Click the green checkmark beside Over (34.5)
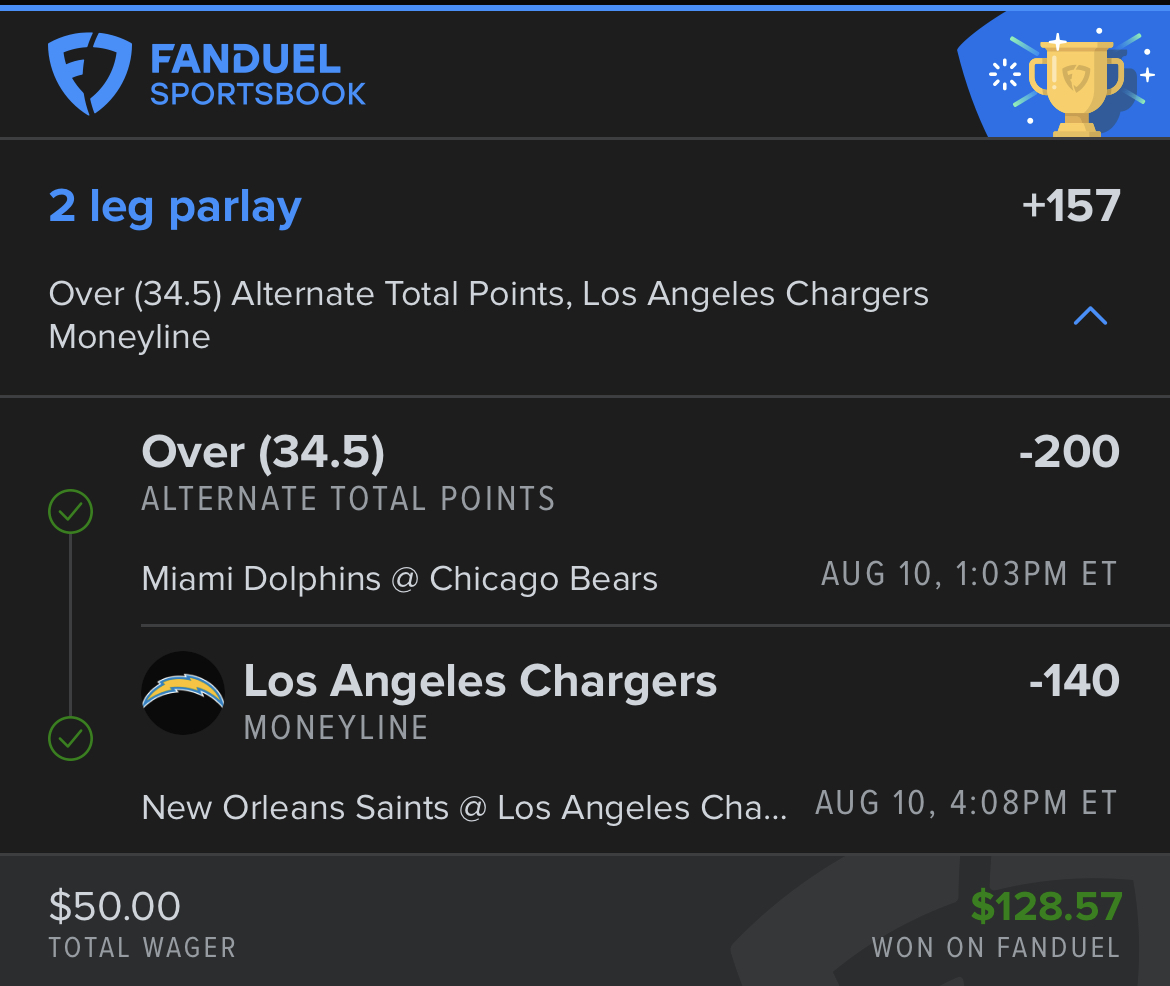 click(71, 513)
